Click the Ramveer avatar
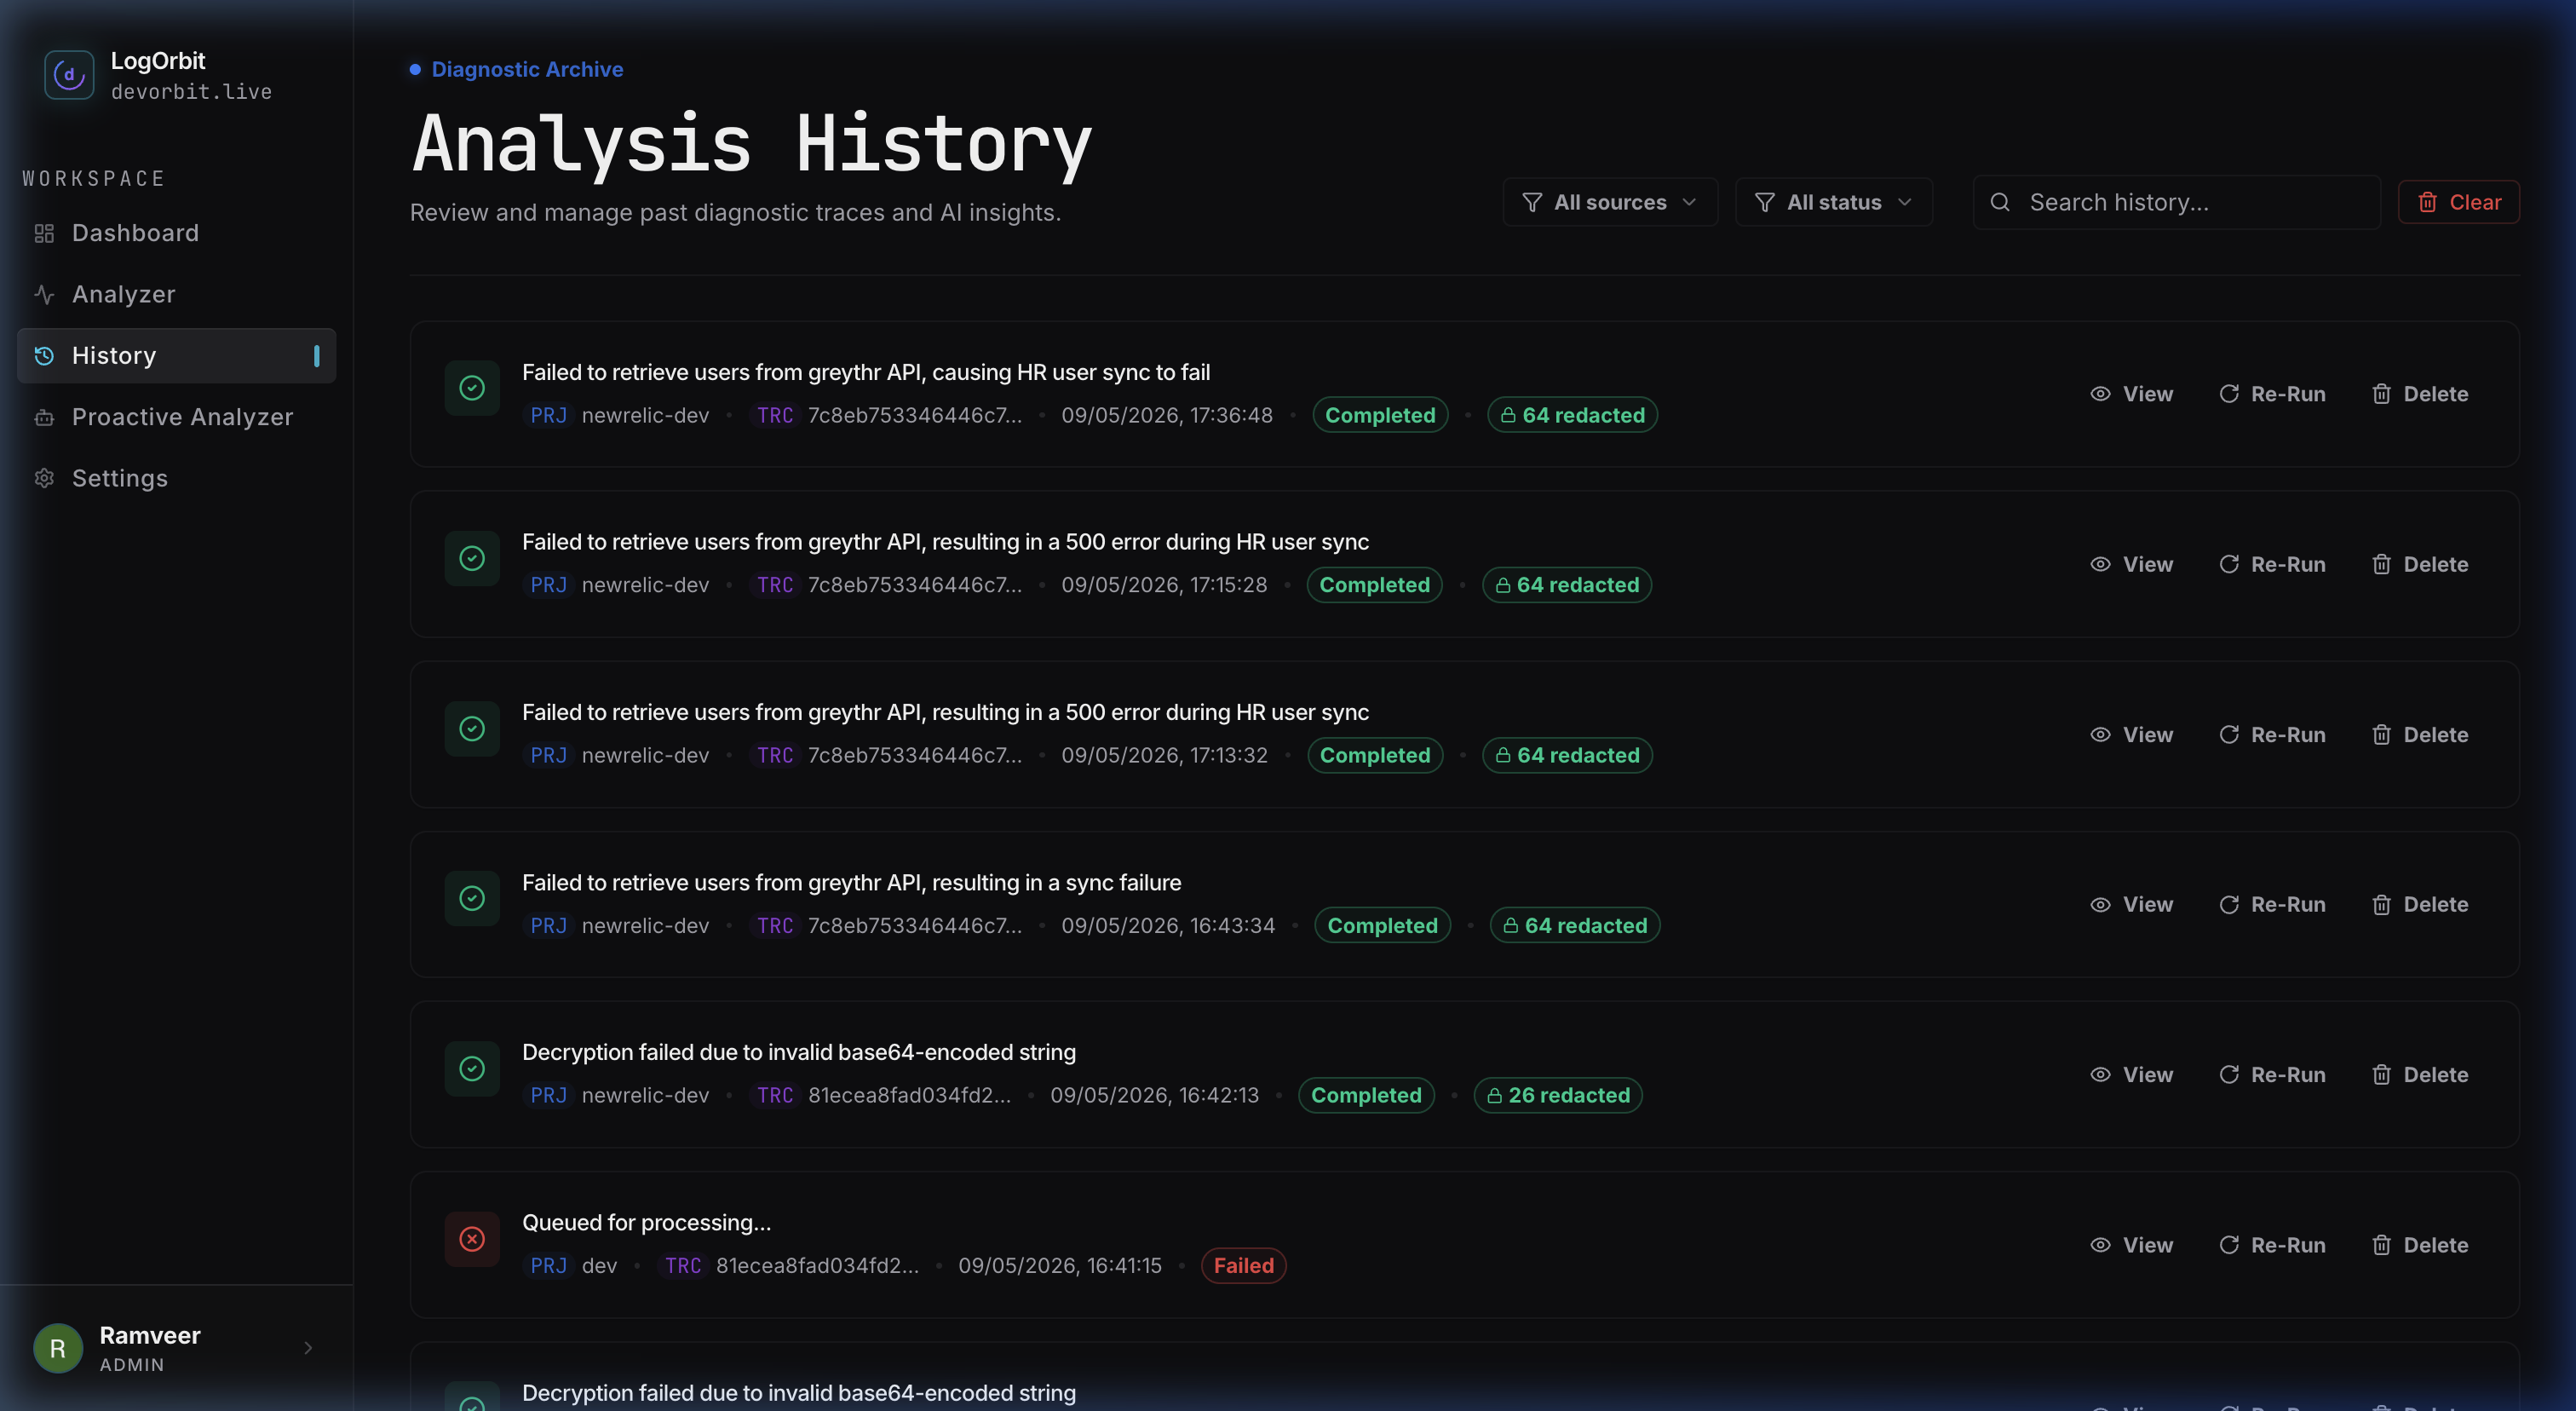This screenshot has height=1411, width=2576. point(58,1348)
